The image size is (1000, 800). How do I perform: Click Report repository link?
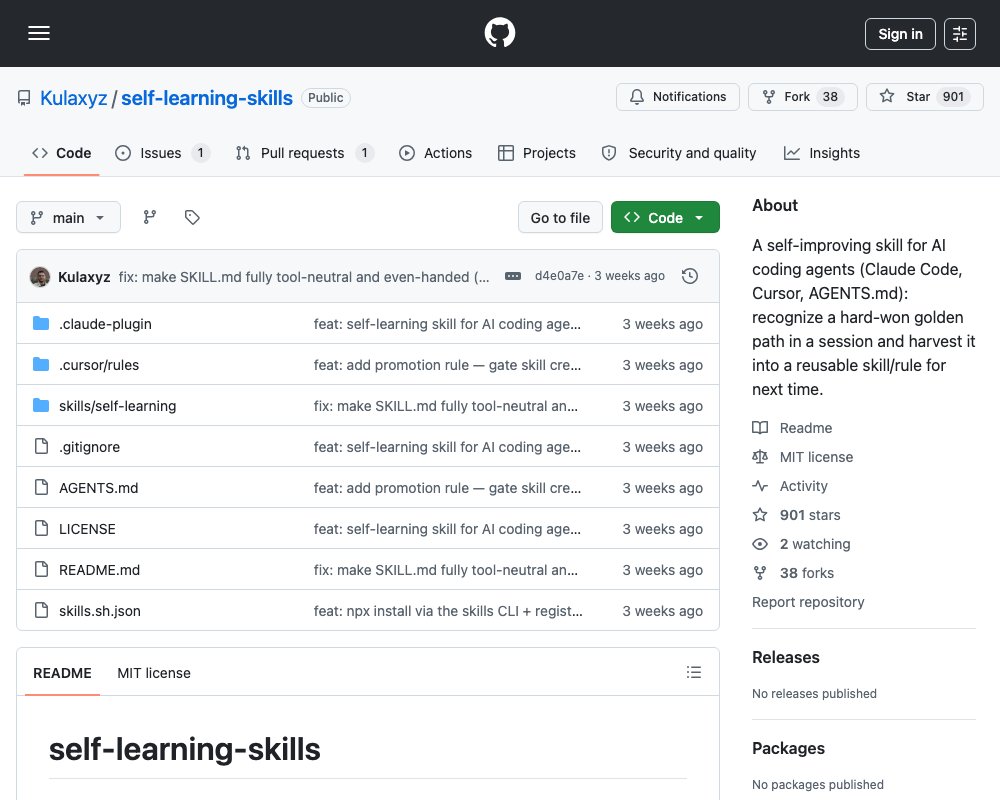point(808,602)
